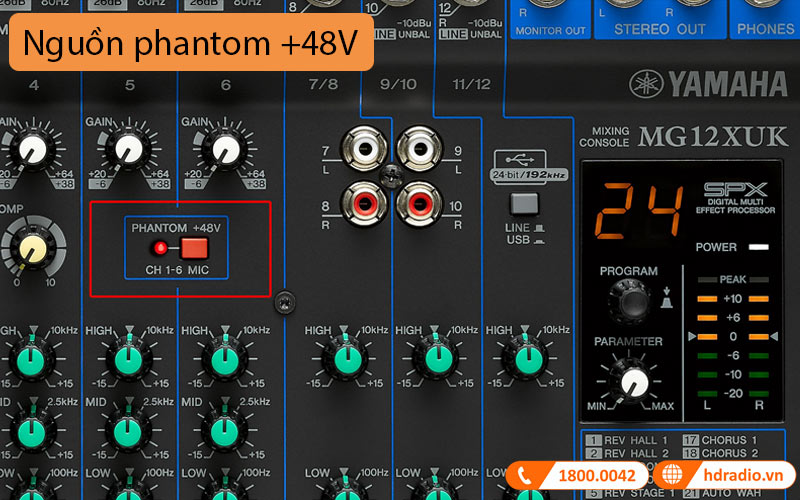800x500 pixels.
Task: Click the MONITOR OUT label
Action: coord(550,31)
